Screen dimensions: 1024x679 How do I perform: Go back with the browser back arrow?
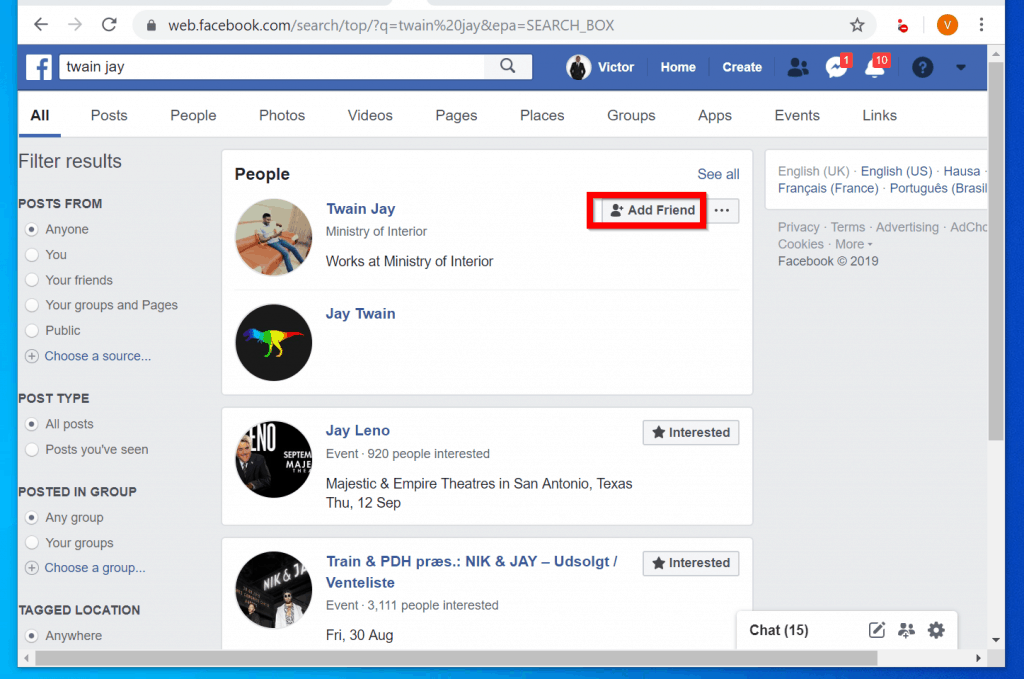tap(41, 25)
